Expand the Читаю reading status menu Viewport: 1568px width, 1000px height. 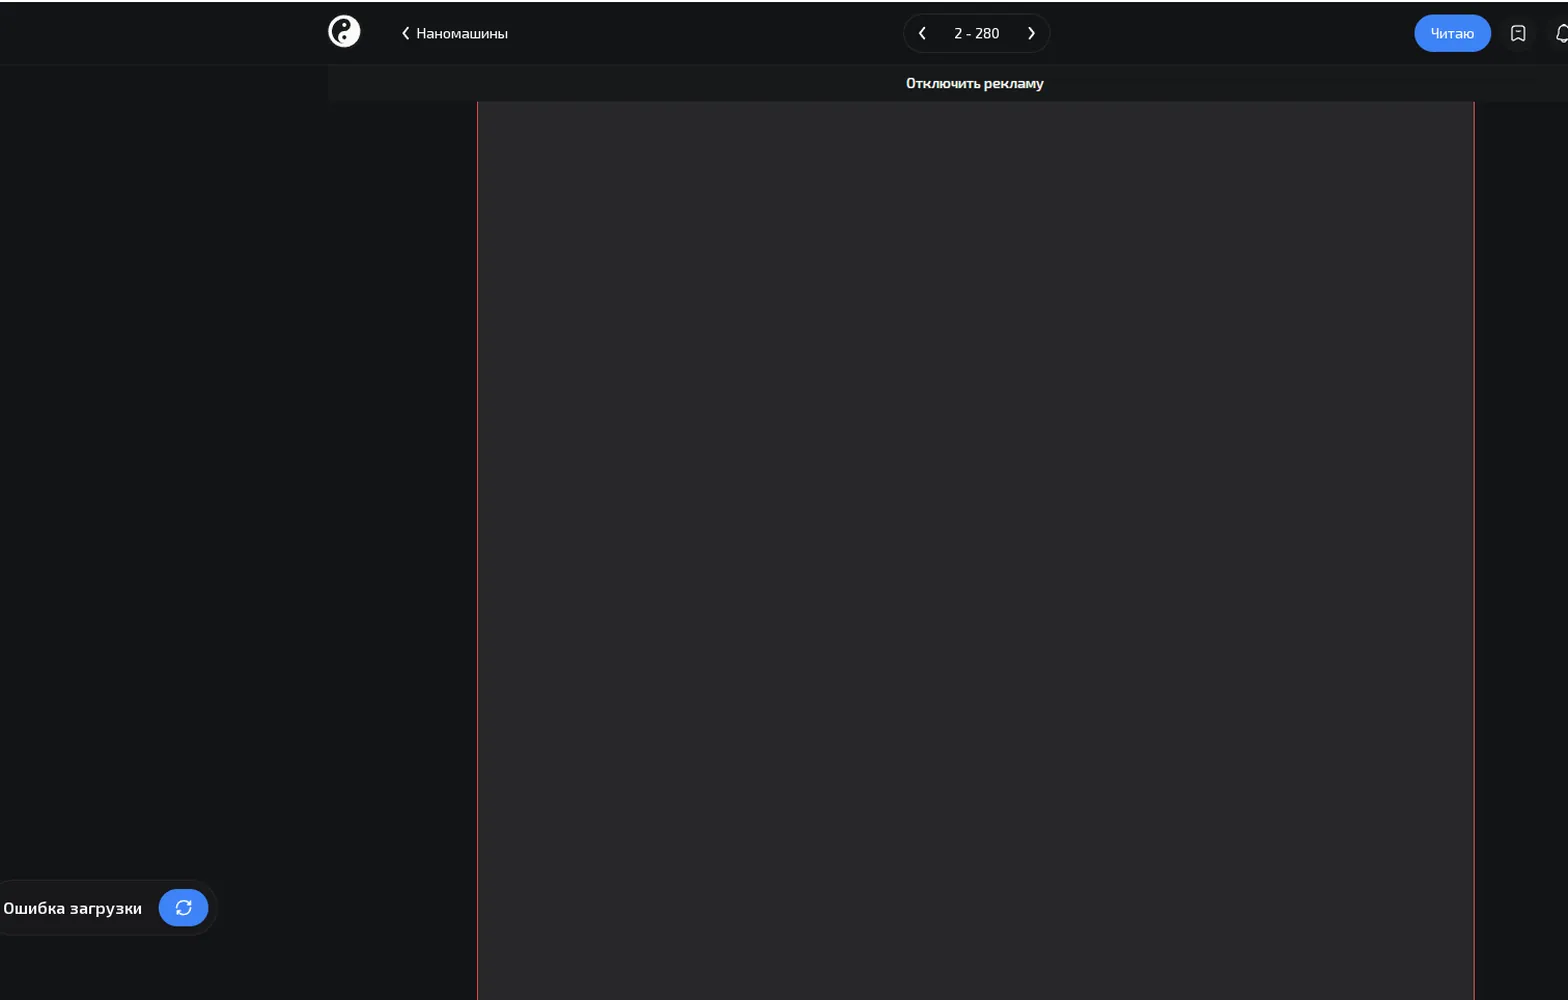1452,33
